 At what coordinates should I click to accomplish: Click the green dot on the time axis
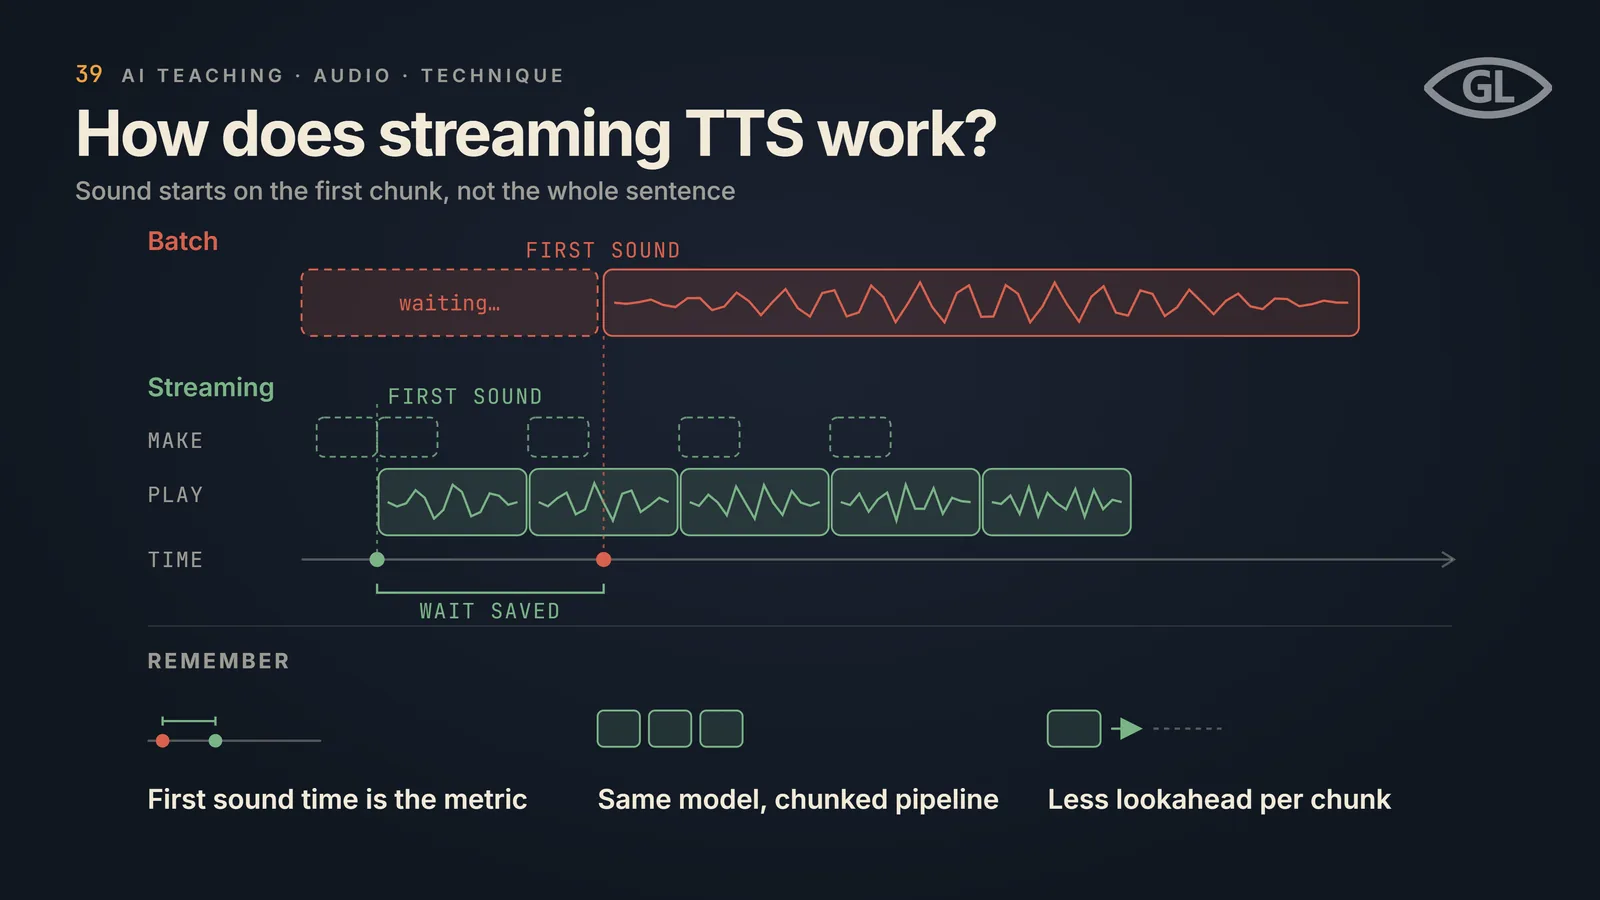click(x=377, y=560)
